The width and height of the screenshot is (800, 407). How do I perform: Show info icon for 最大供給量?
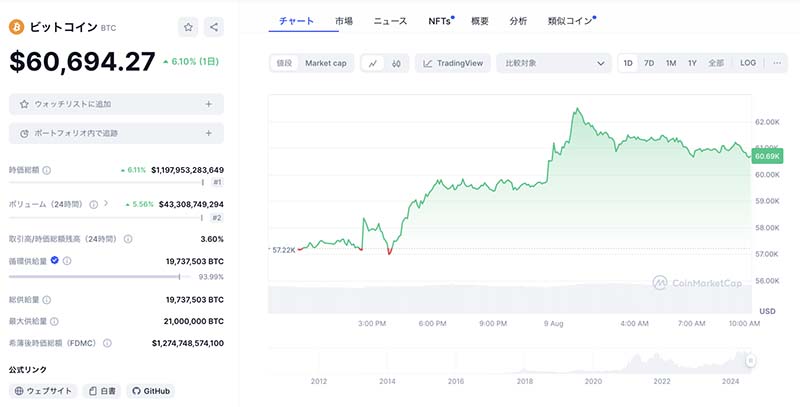click(54, 321)
